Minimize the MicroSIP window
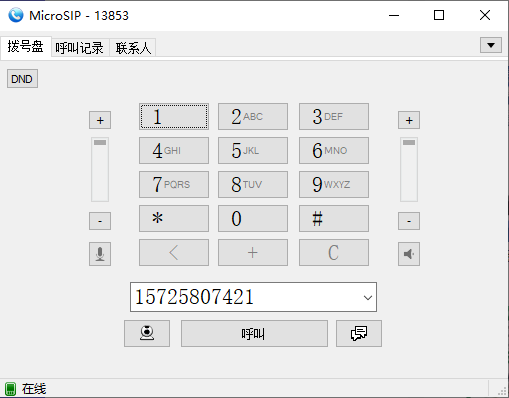Viewport: 509px width, 398px height. click(394, 15)
